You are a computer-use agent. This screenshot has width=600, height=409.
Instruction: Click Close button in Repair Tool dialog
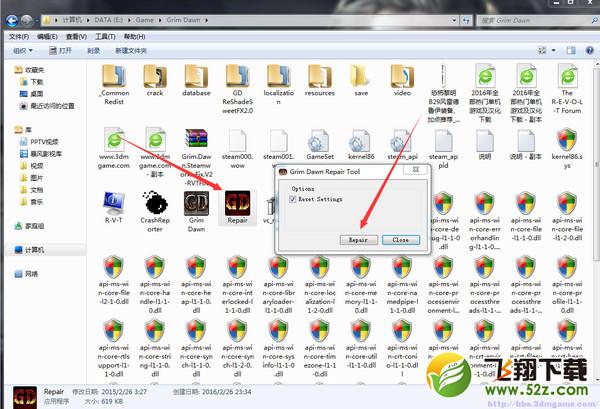tap(401, 240)
